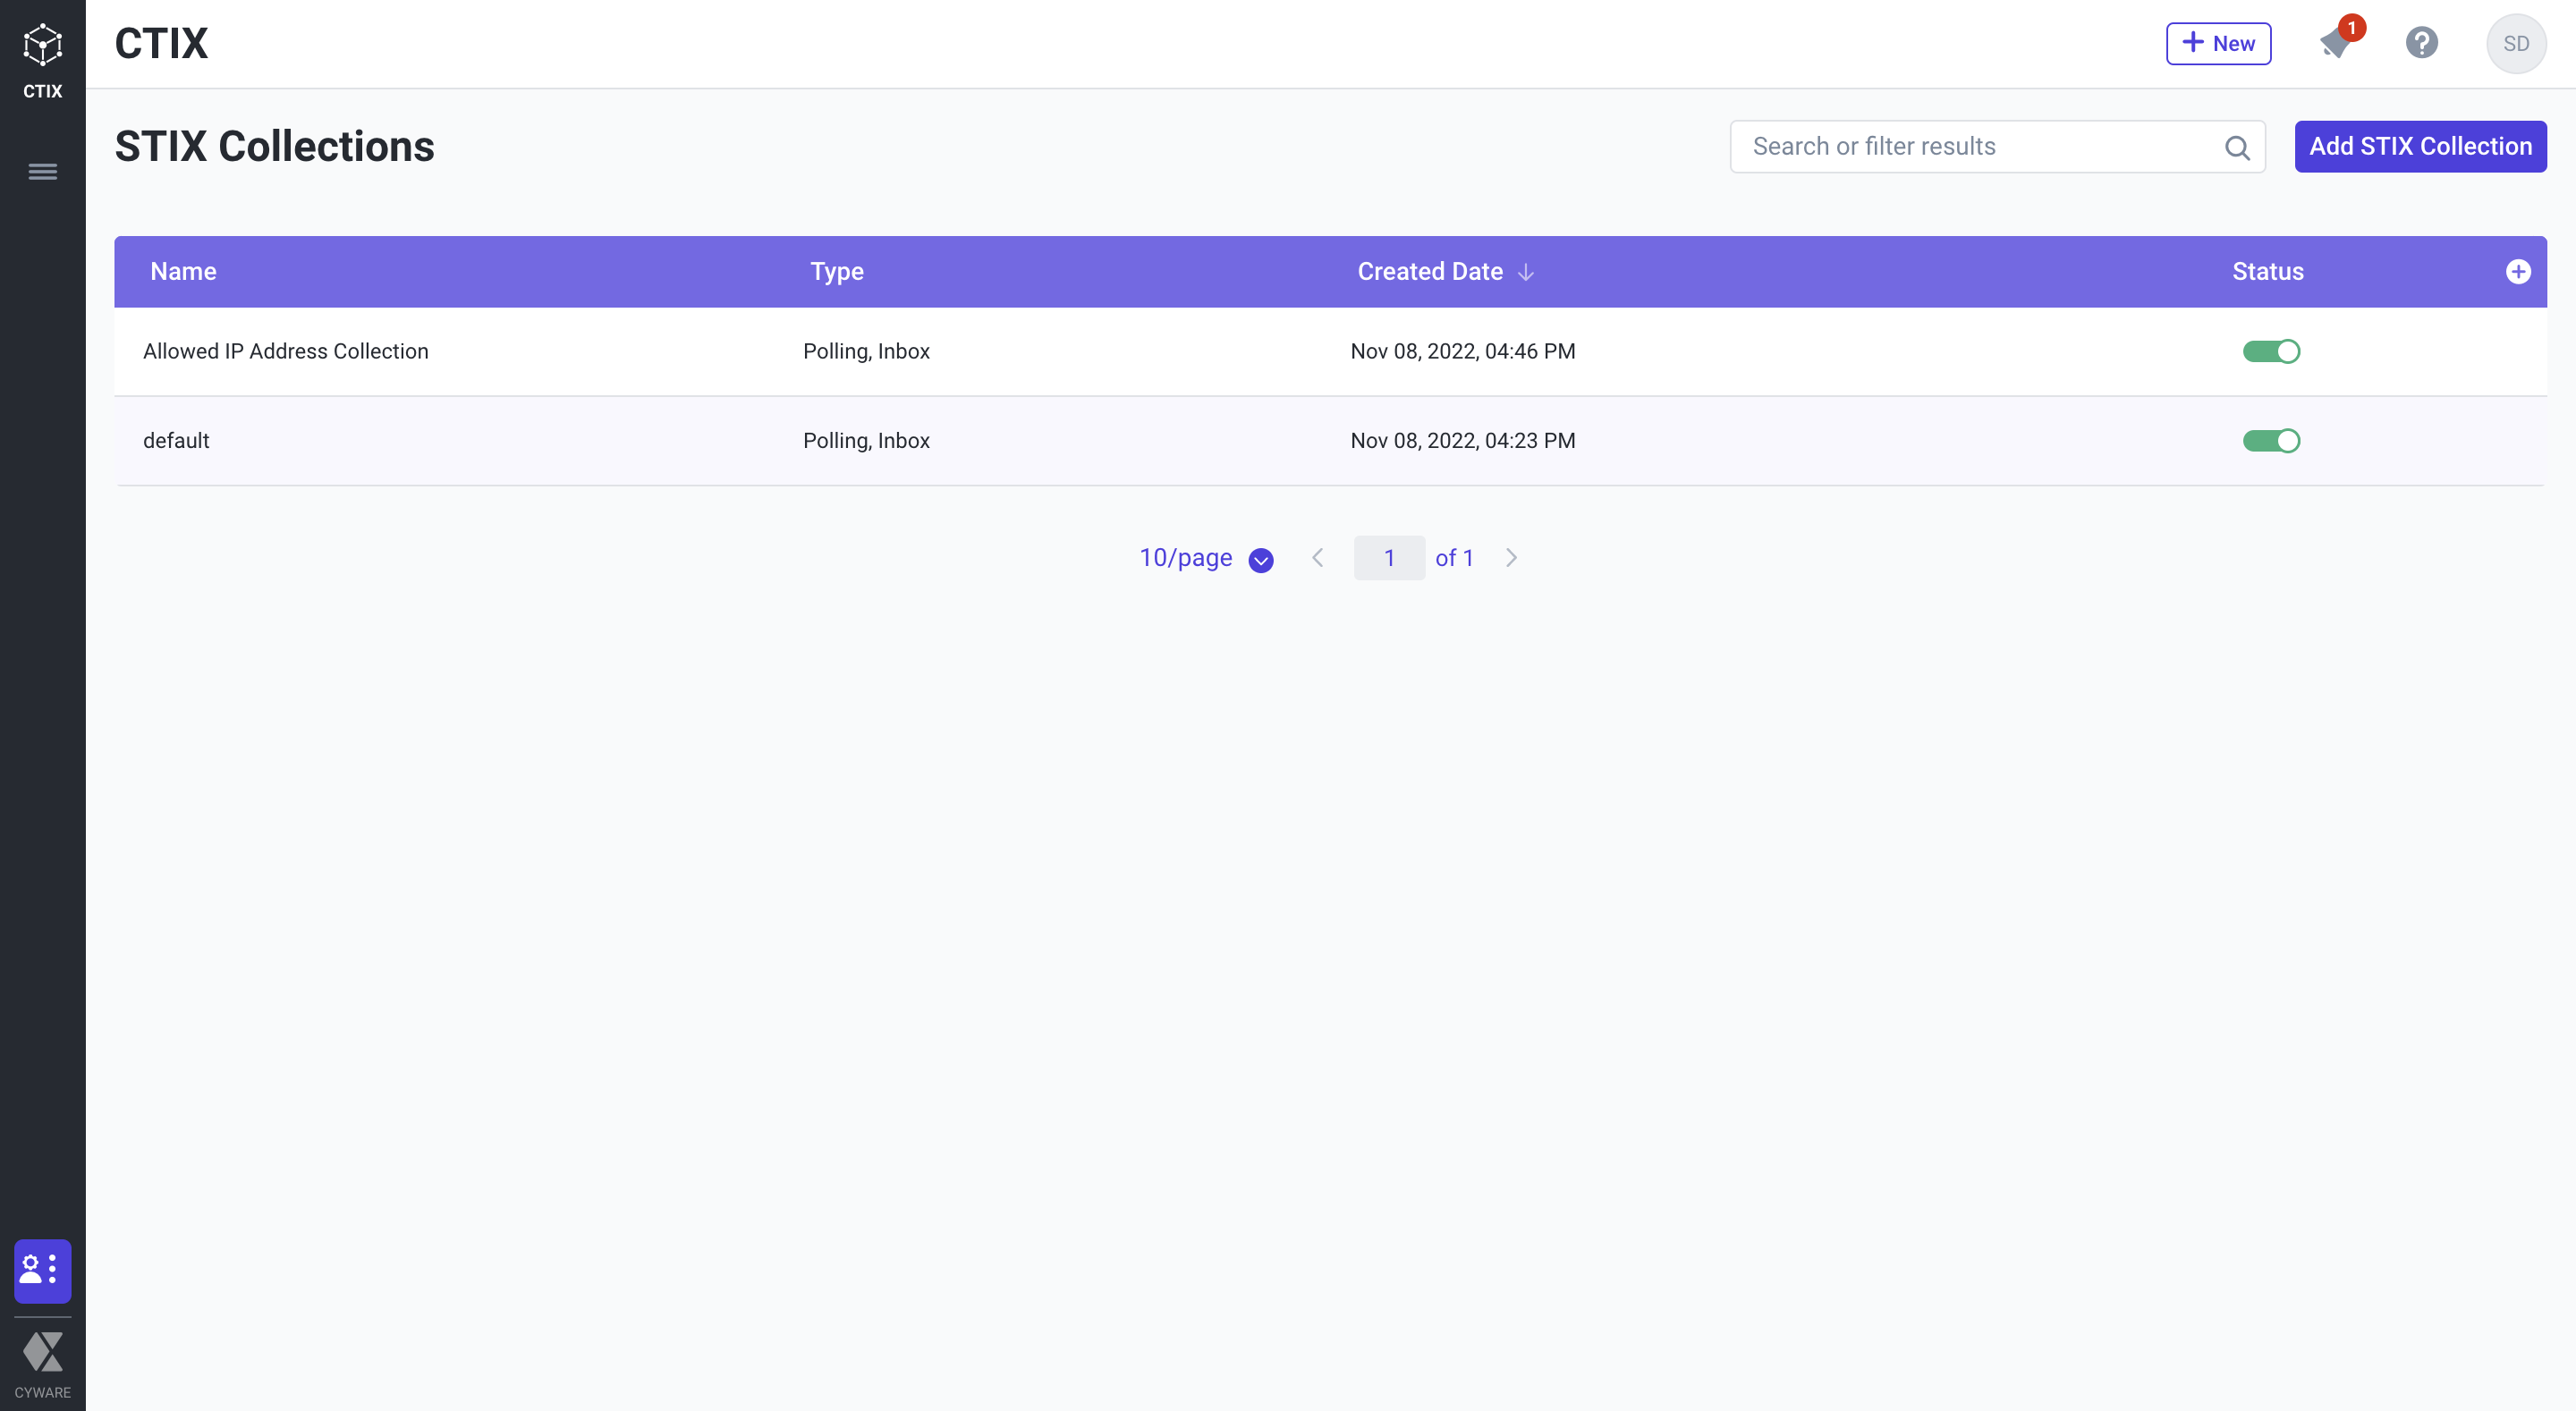
Task: Click the New button in header
Action: click(2217, 43)
